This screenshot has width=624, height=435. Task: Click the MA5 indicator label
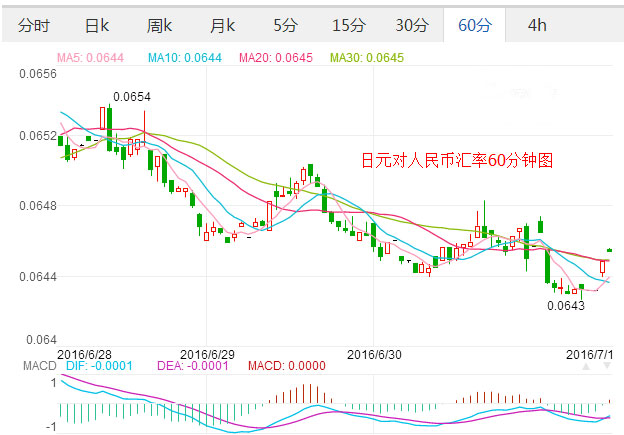(x=90, y=57)
